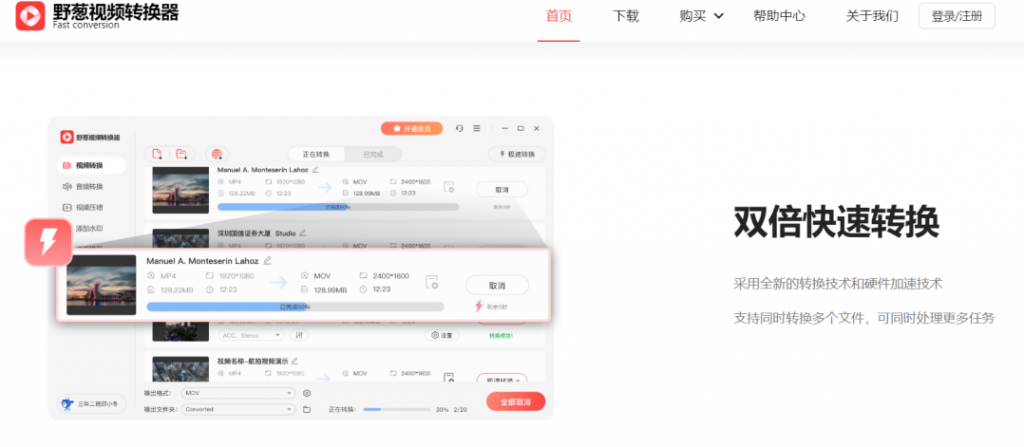Click 取消 in the enlarged highlighted card
1024x447 pixels.
tap(497, 286)
